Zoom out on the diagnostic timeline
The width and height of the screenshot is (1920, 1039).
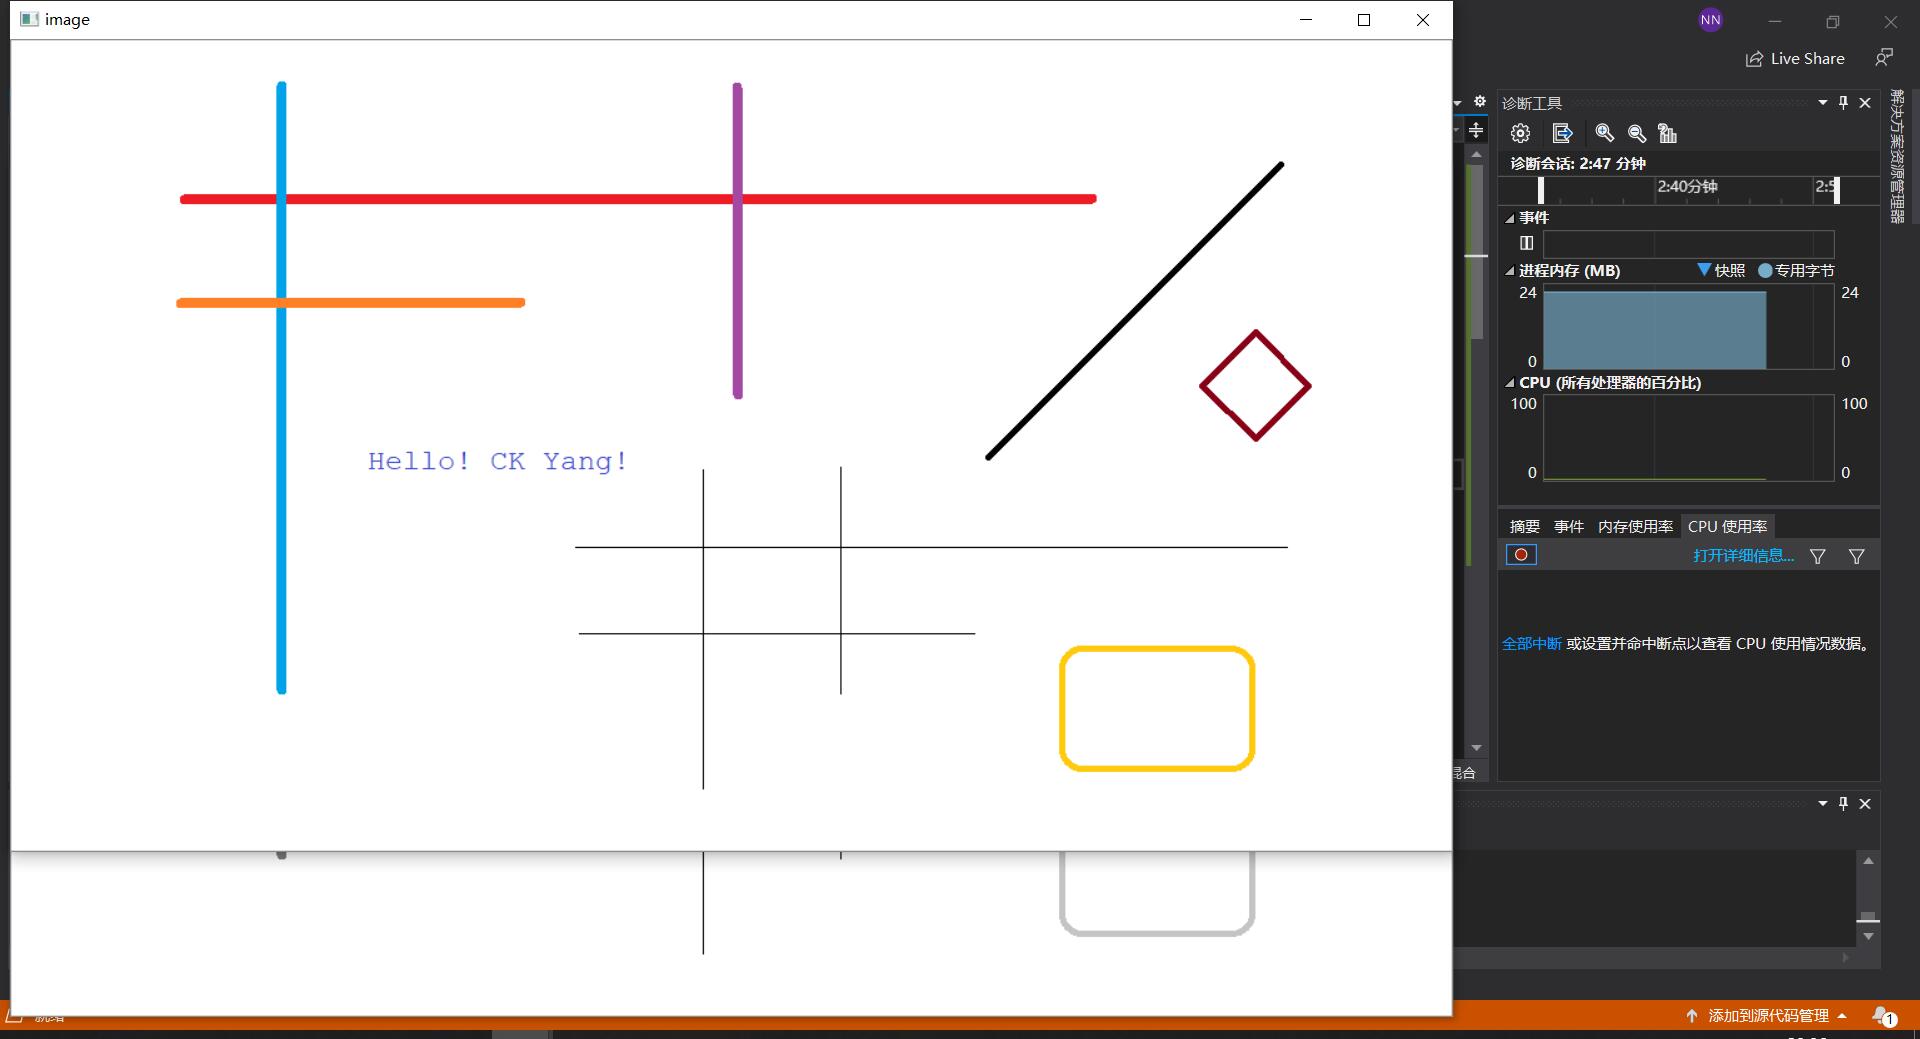pyautogui.click(x=1636, y=133)
